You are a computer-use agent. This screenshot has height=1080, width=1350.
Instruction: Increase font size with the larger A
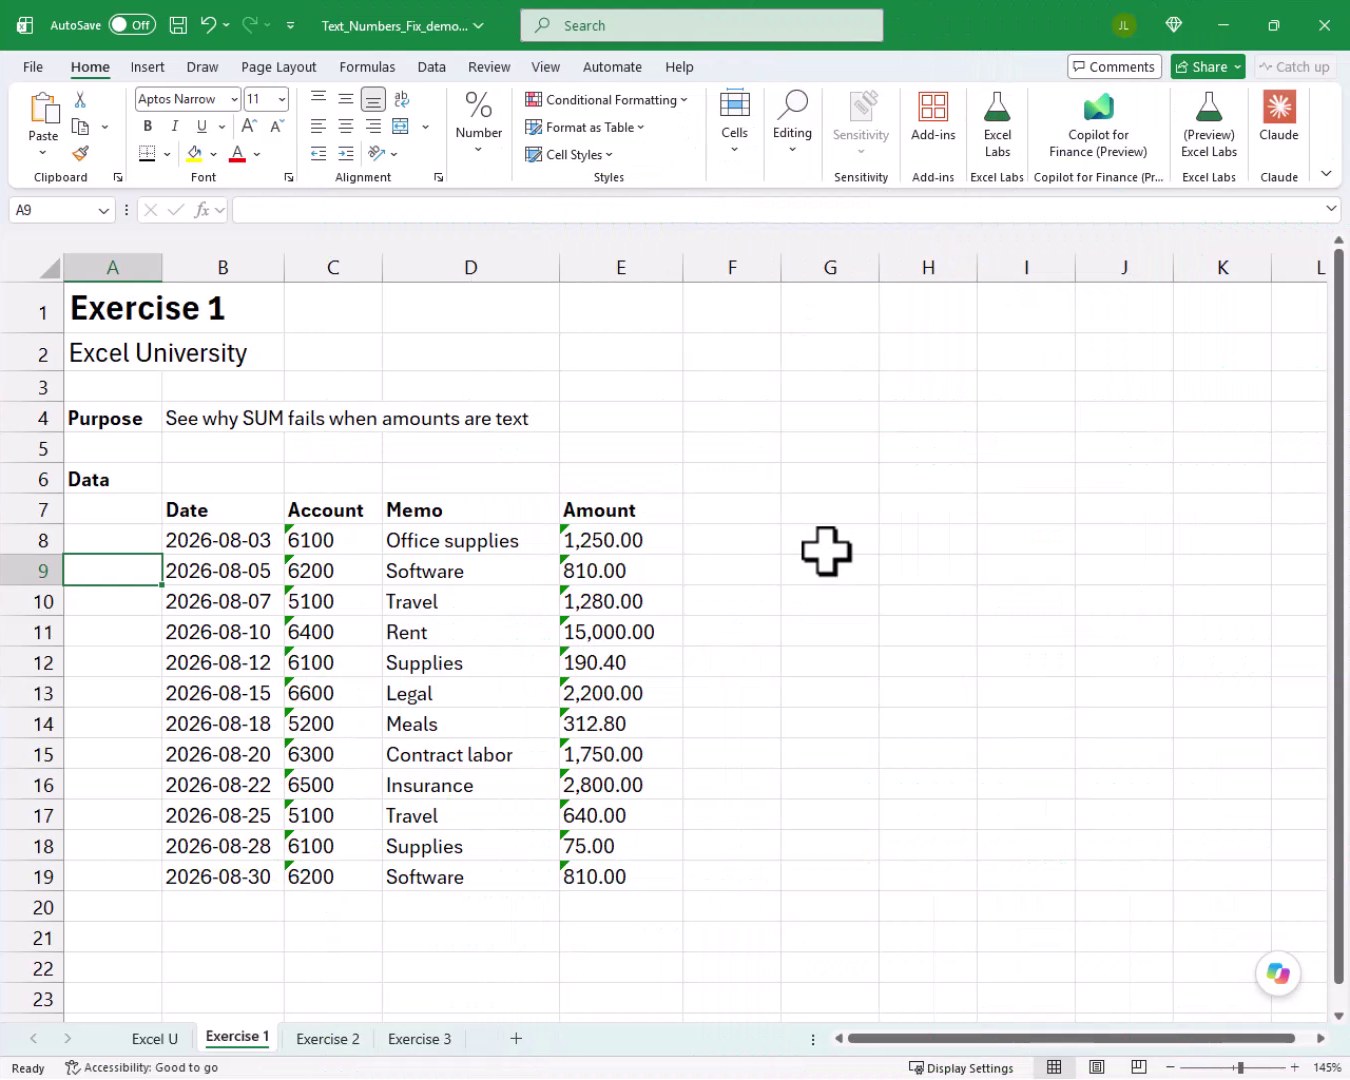(249, 126)
